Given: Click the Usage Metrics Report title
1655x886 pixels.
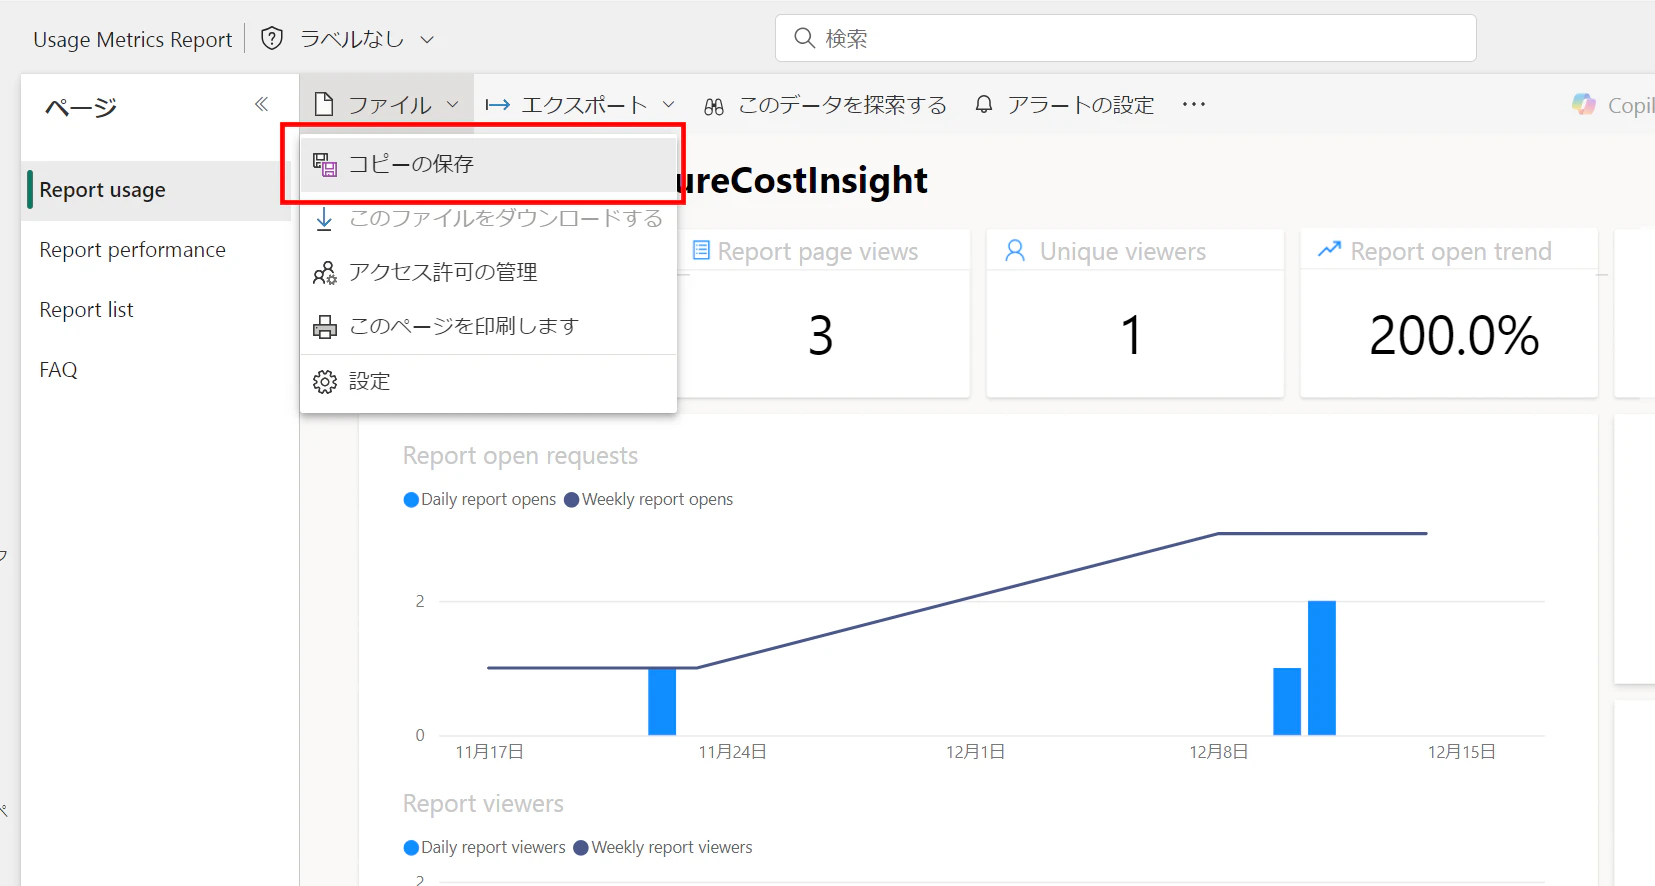Looking at the screenshot, I should (x=133, y=40).
